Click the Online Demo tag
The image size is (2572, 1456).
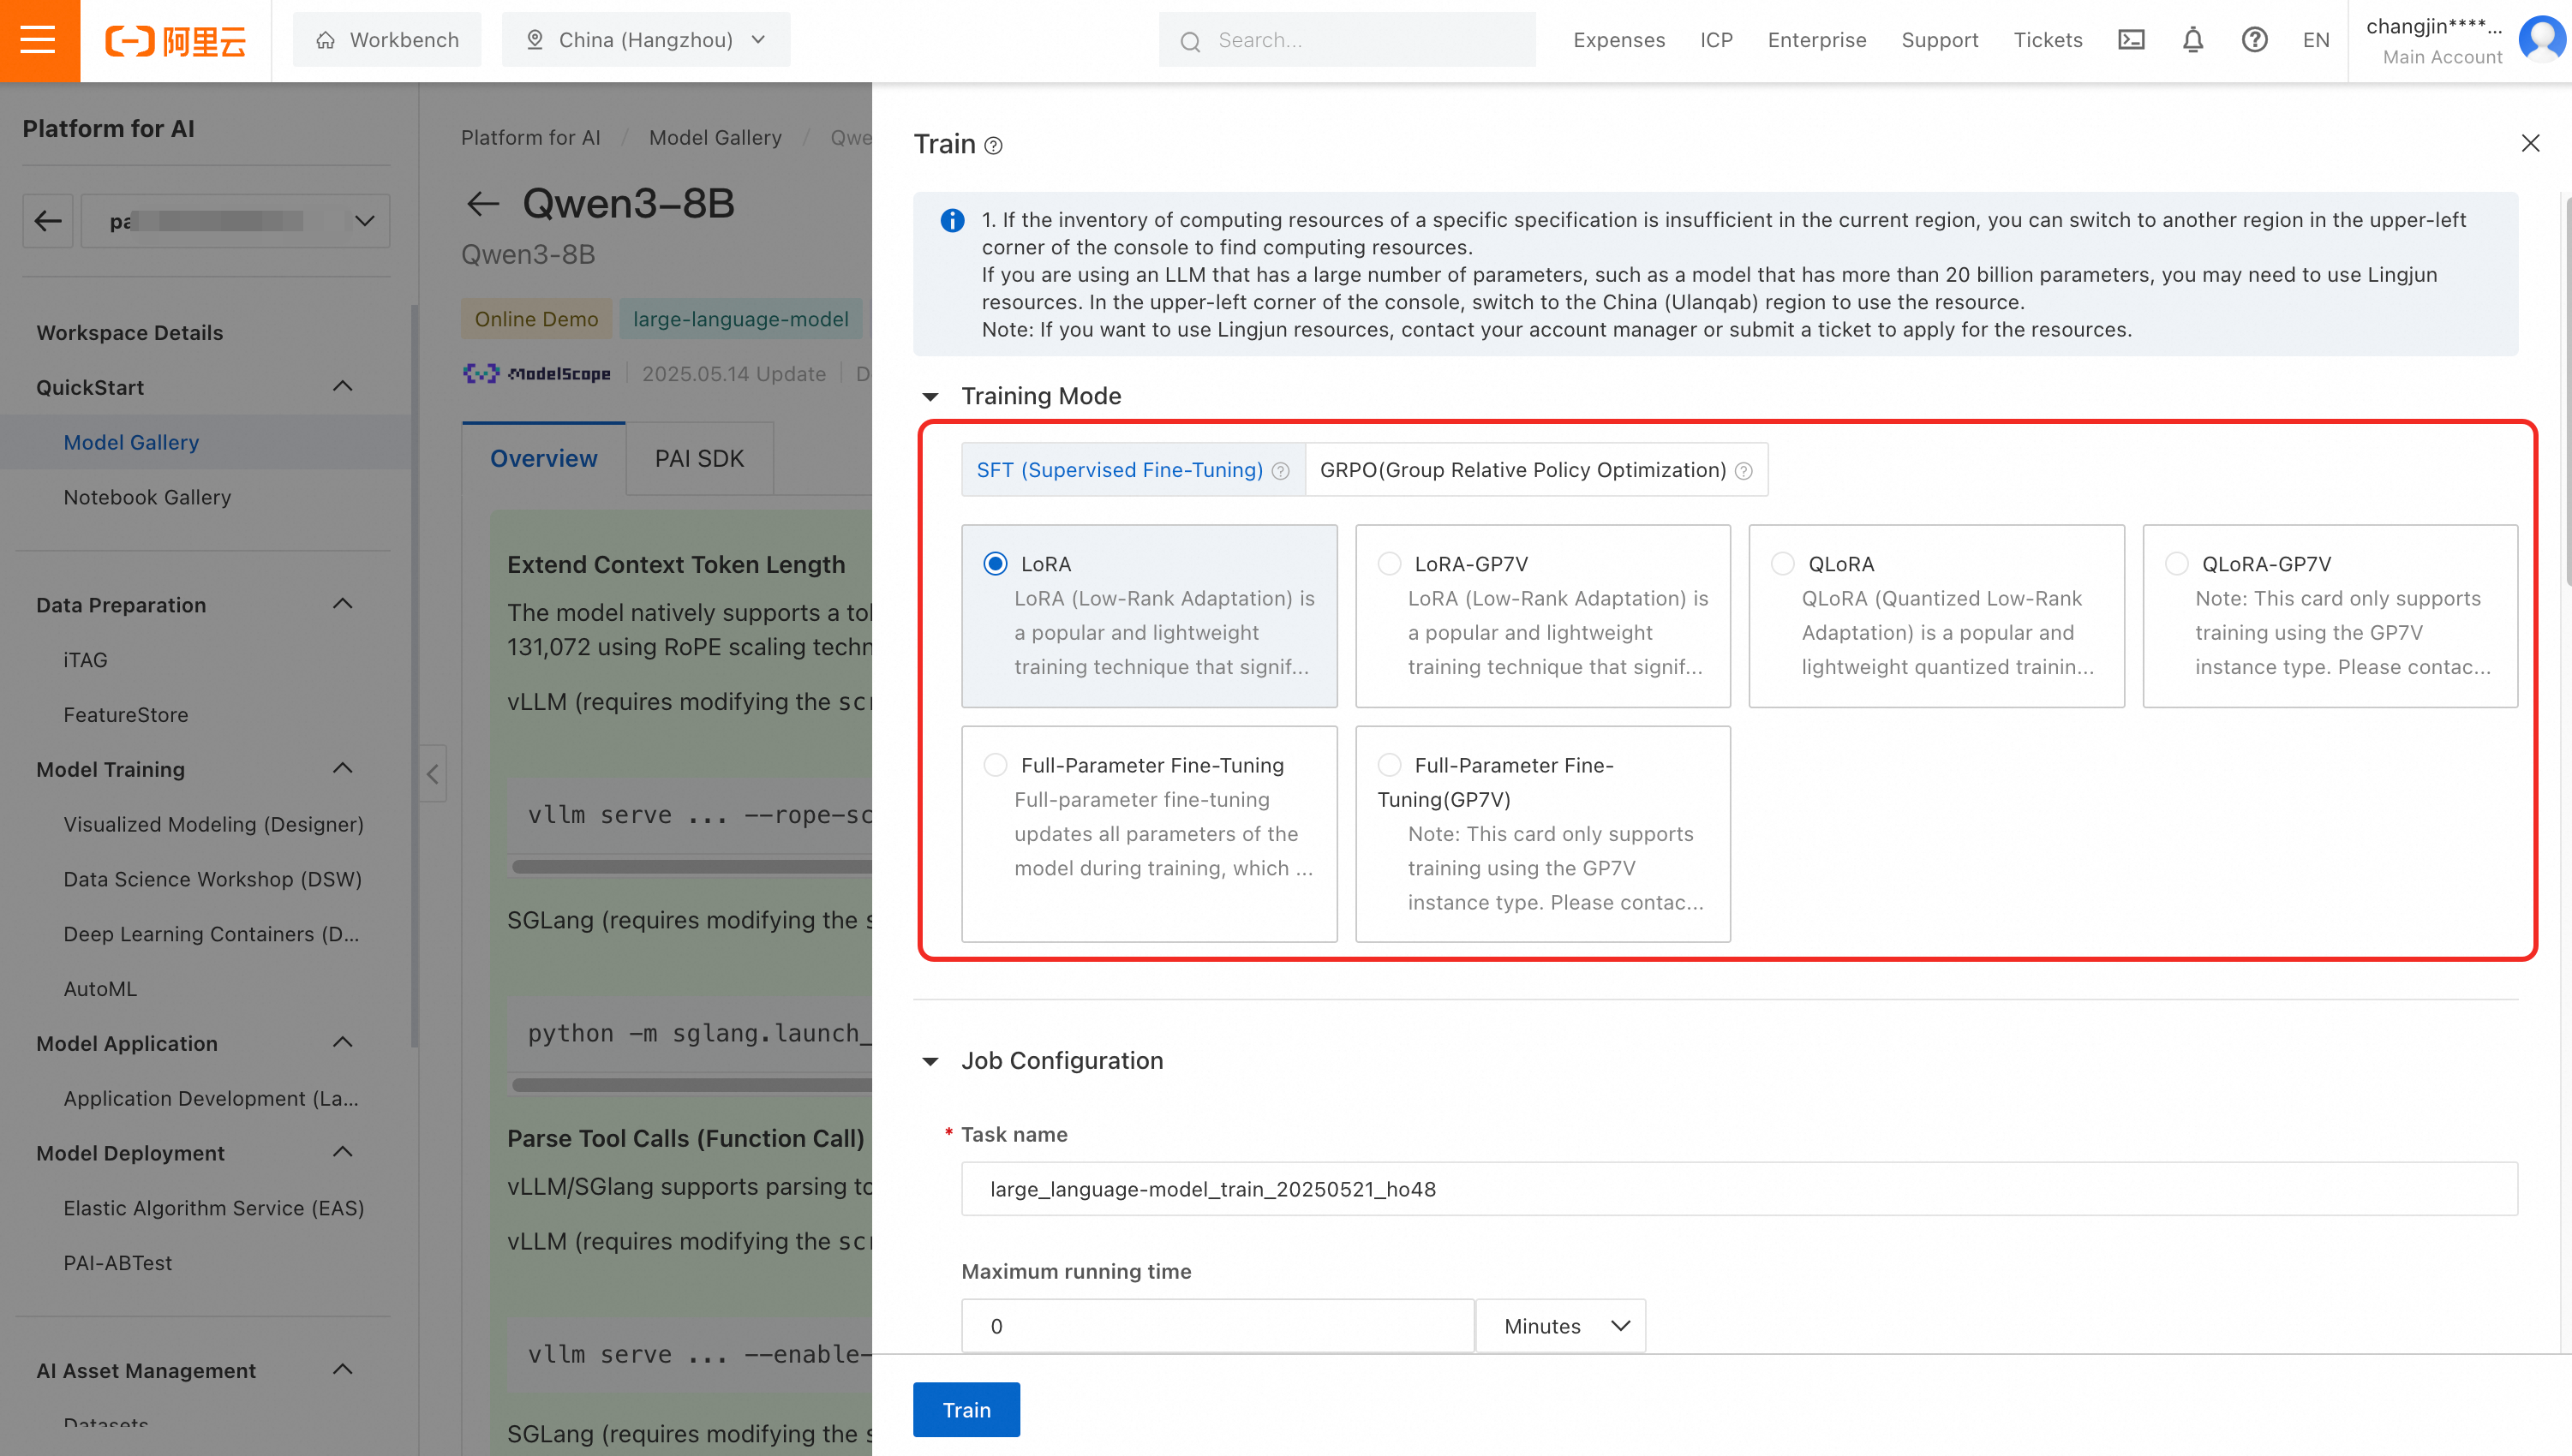(536, 319)
